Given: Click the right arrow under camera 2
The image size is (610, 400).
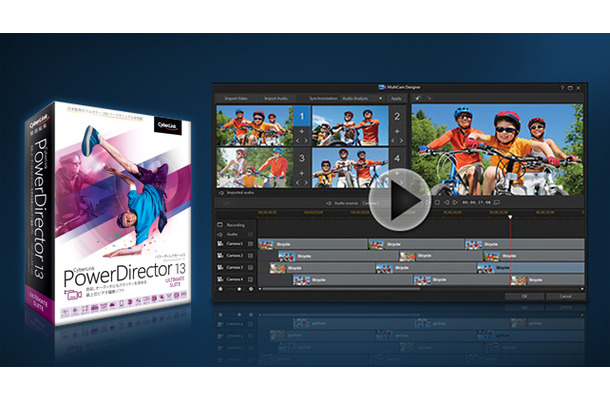Looking at the screenshot, I should tap(401, 140).
